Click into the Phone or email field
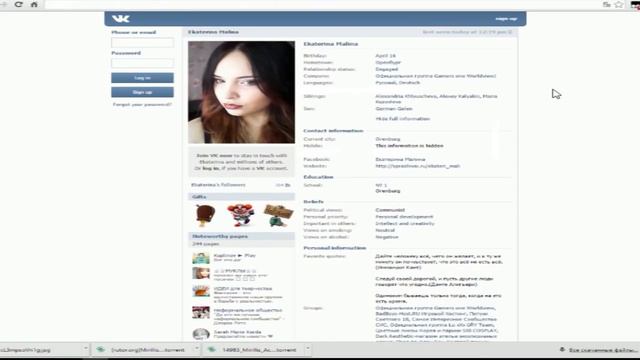The image size is (640, 360). [142, 42]
